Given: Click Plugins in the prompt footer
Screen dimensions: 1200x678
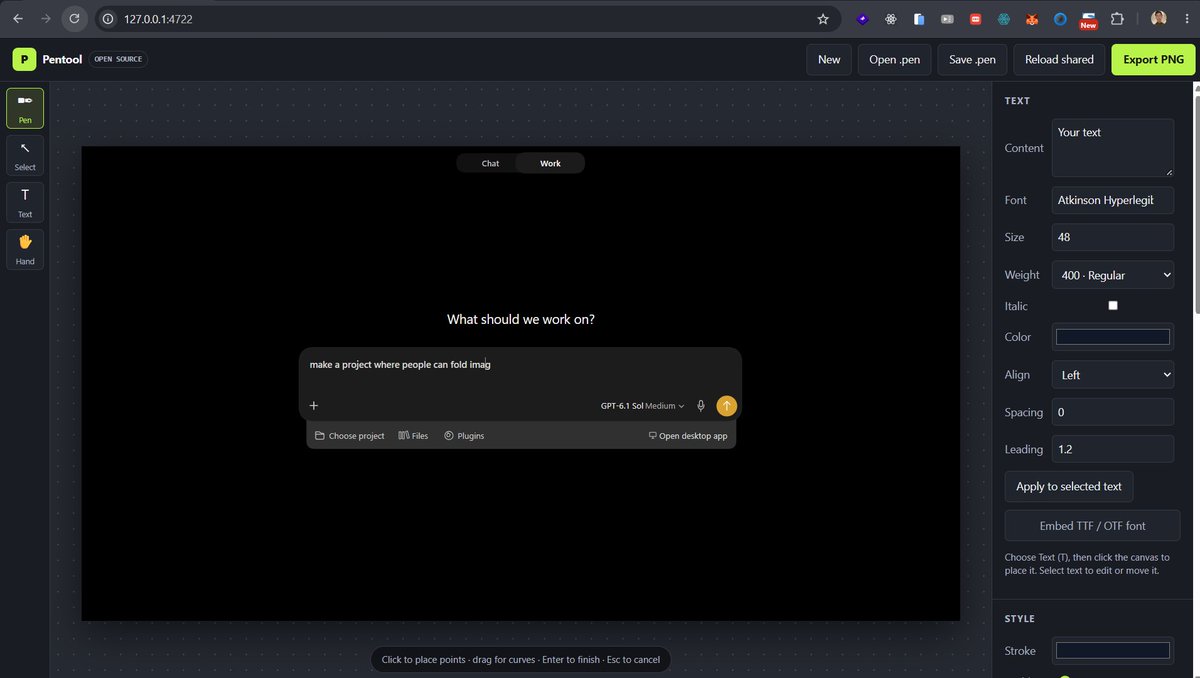Looking at the screenshot, I should (464, 436).
